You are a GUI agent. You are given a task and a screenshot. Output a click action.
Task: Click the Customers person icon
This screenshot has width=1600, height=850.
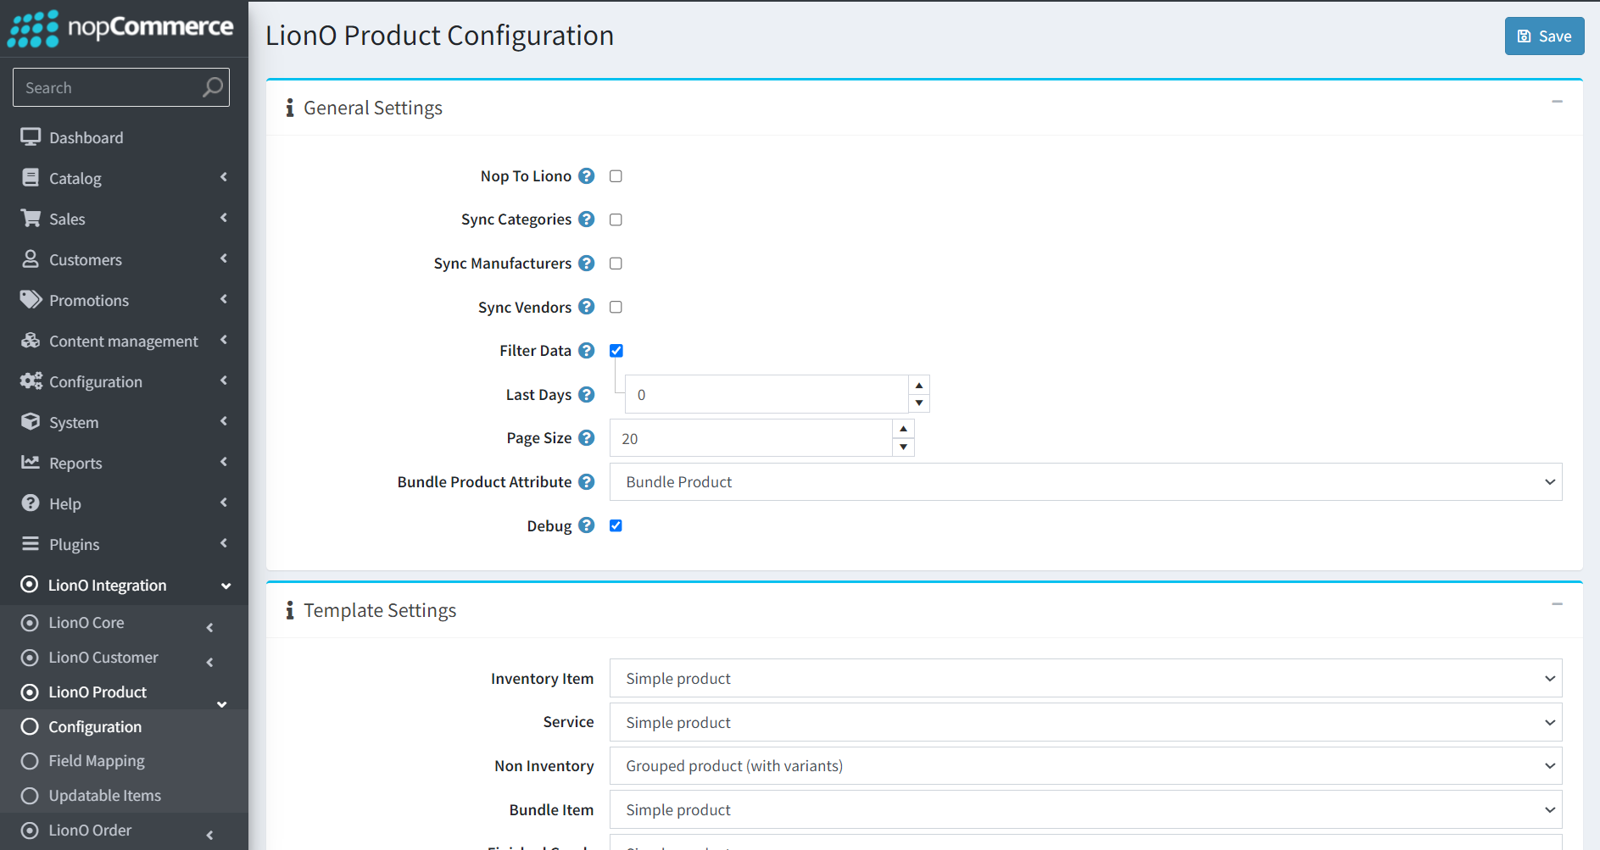click(x=31, y=259)
